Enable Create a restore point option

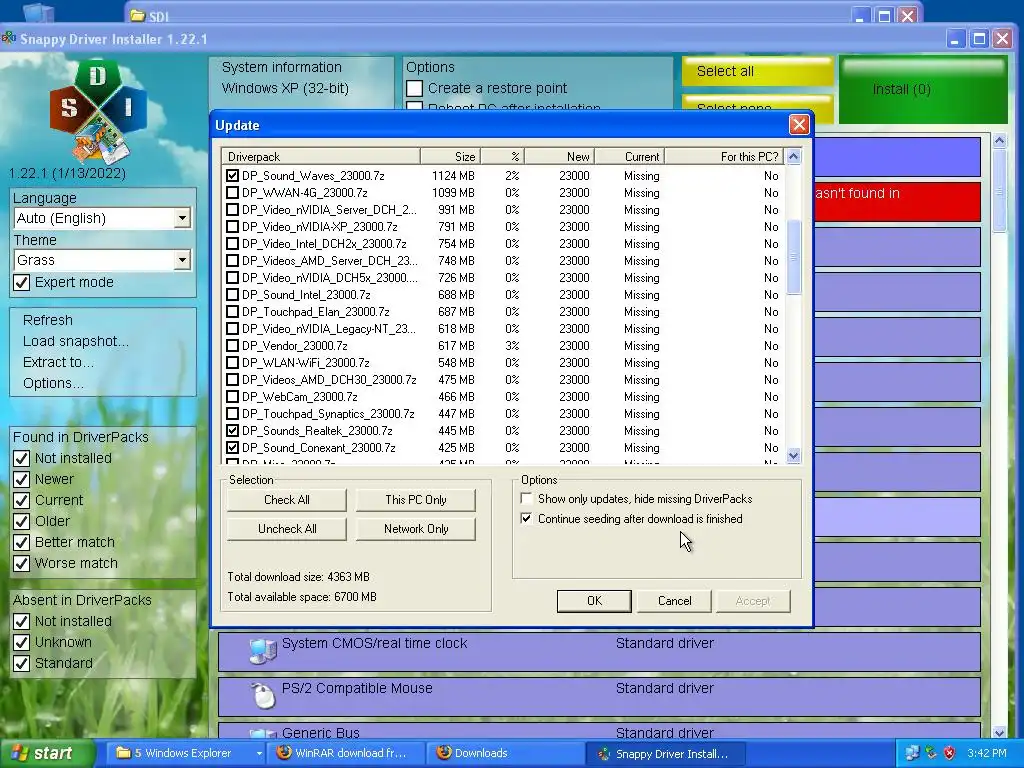point(415,88)
